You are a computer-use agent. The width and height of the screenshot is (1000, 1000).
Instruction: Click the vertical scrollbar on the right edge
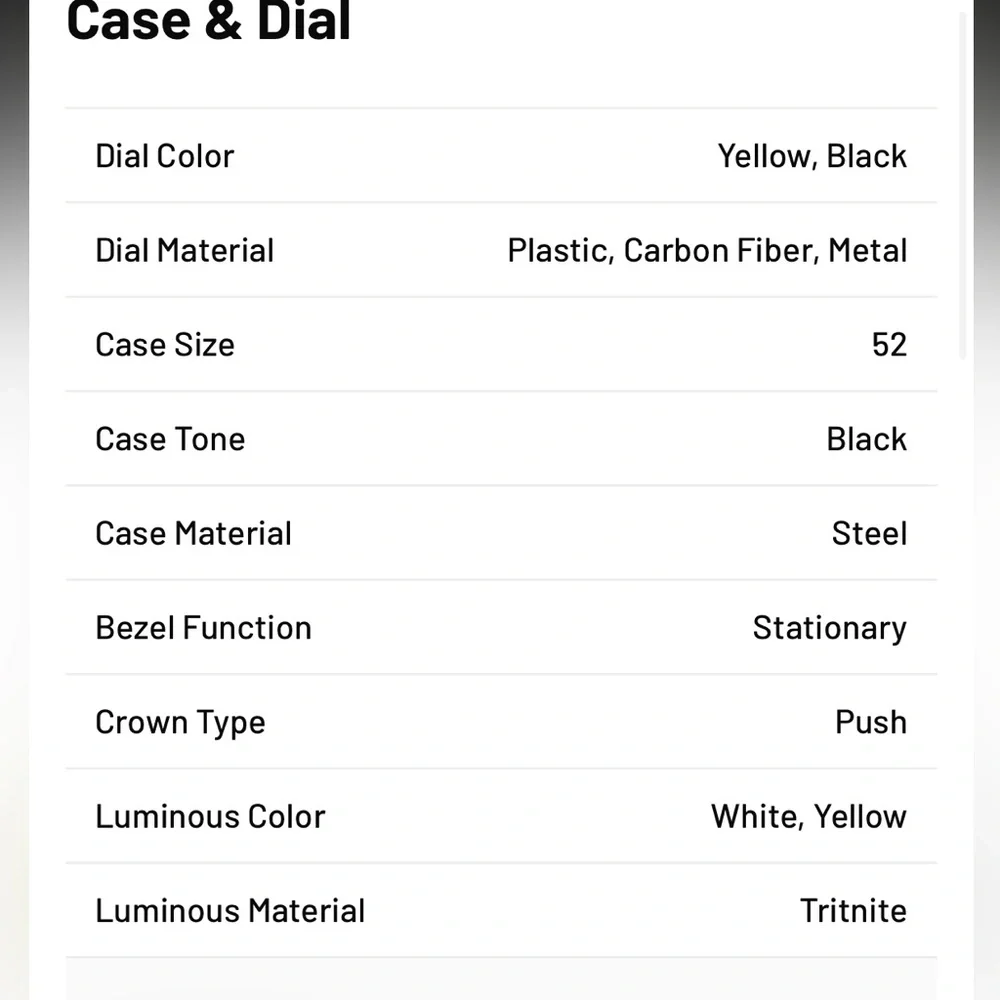964,180
